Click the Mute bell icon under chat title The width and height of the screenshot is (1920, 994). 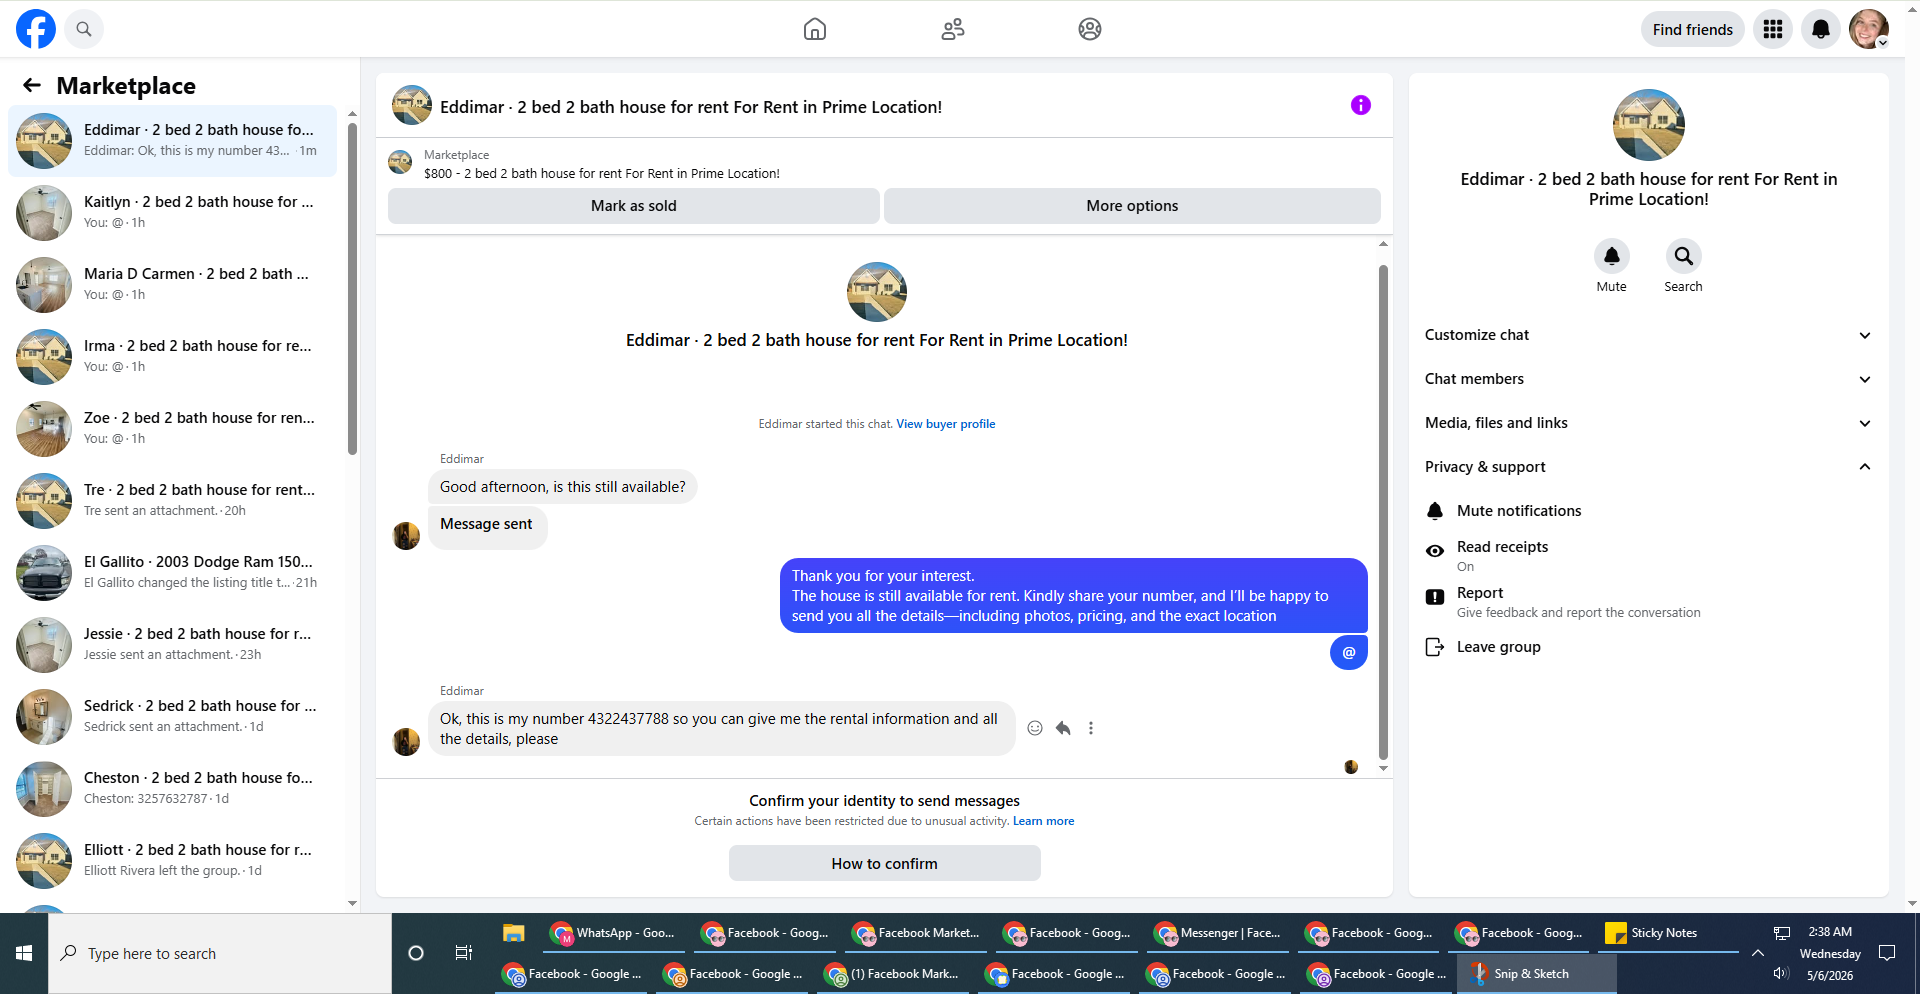[x=1612, y=256]
